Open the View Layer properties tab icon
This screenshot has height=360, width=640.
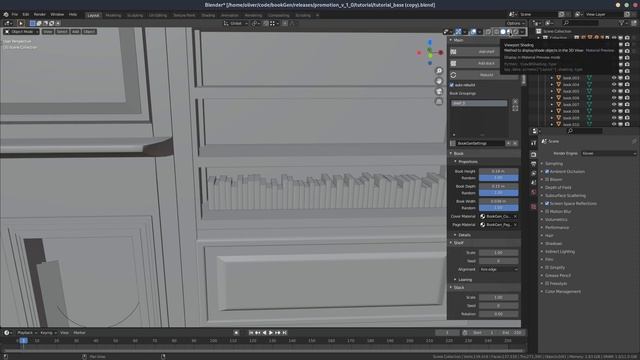533,173
